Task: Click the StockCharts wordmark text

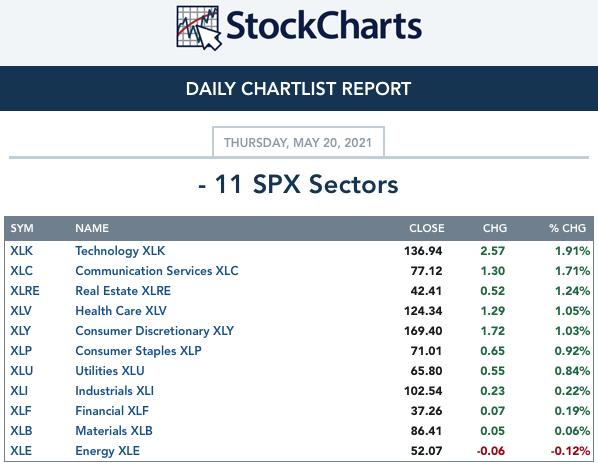Action: (324, 26)
